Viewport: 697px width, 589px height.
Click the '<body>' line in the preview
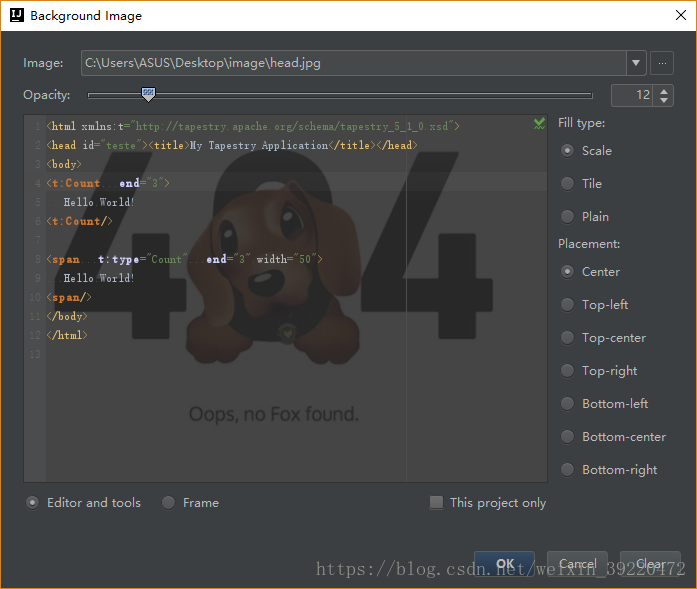(64, 164)
